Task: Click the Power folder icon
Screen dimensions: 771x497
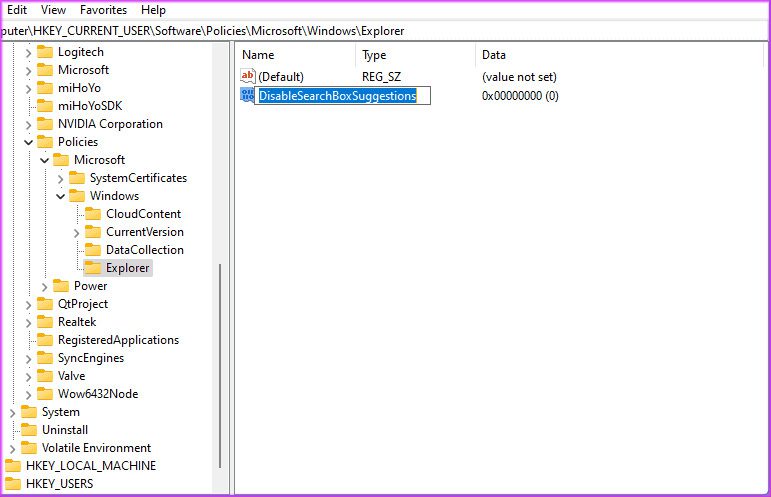Action: (x=61, y=286)
